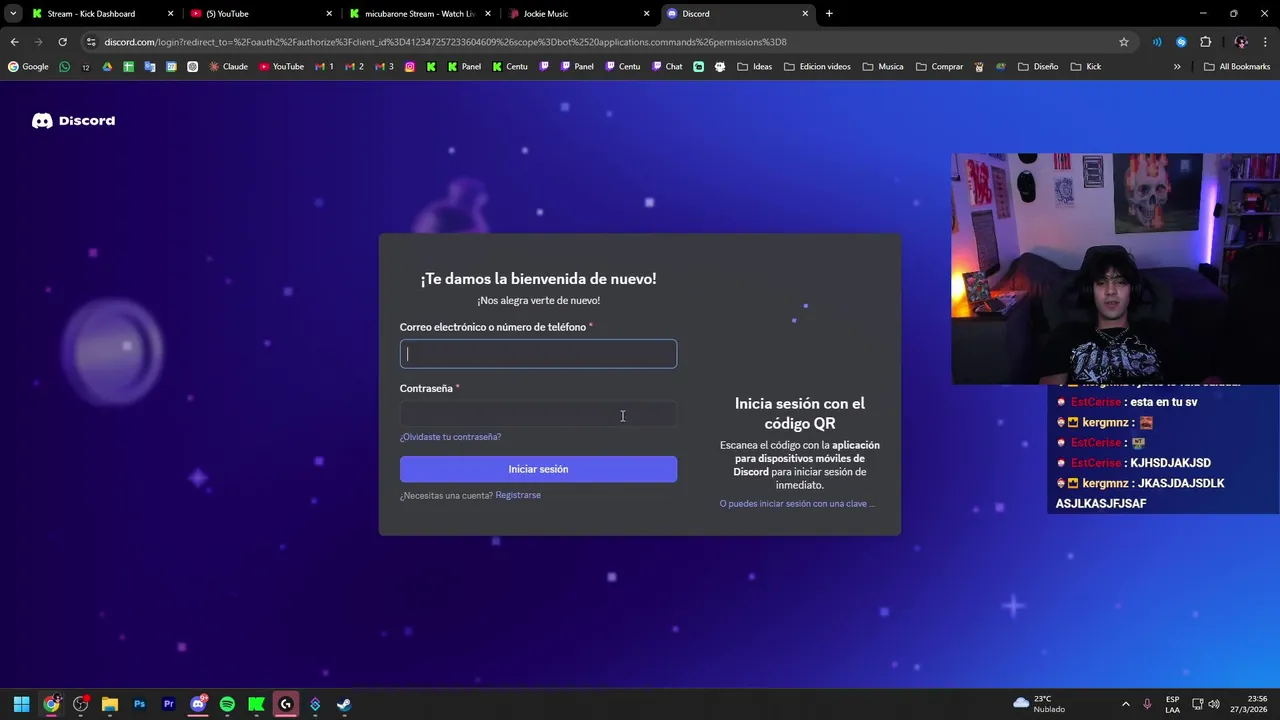Open the Gmail '1' bookmark

[324, 67]
